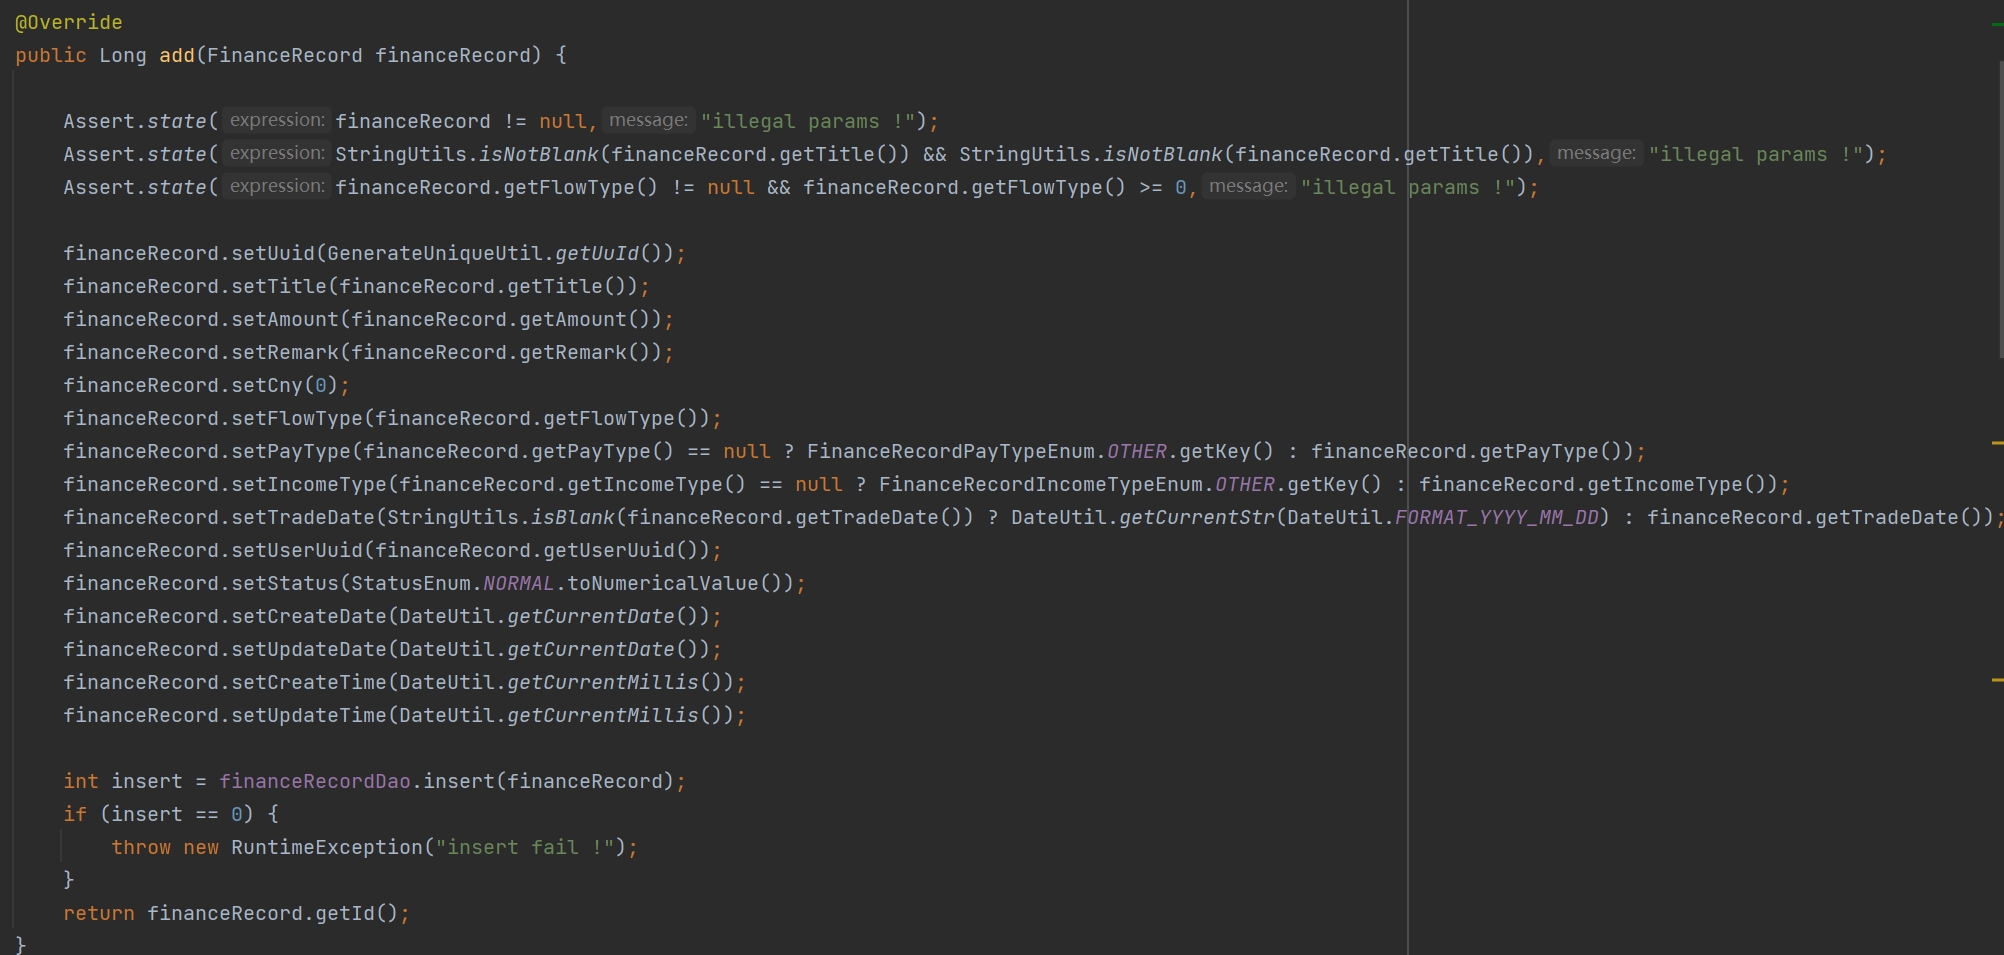Click the setAmount method call
Viewport: 2004px width, 955px height.
(x=285, y=319)
